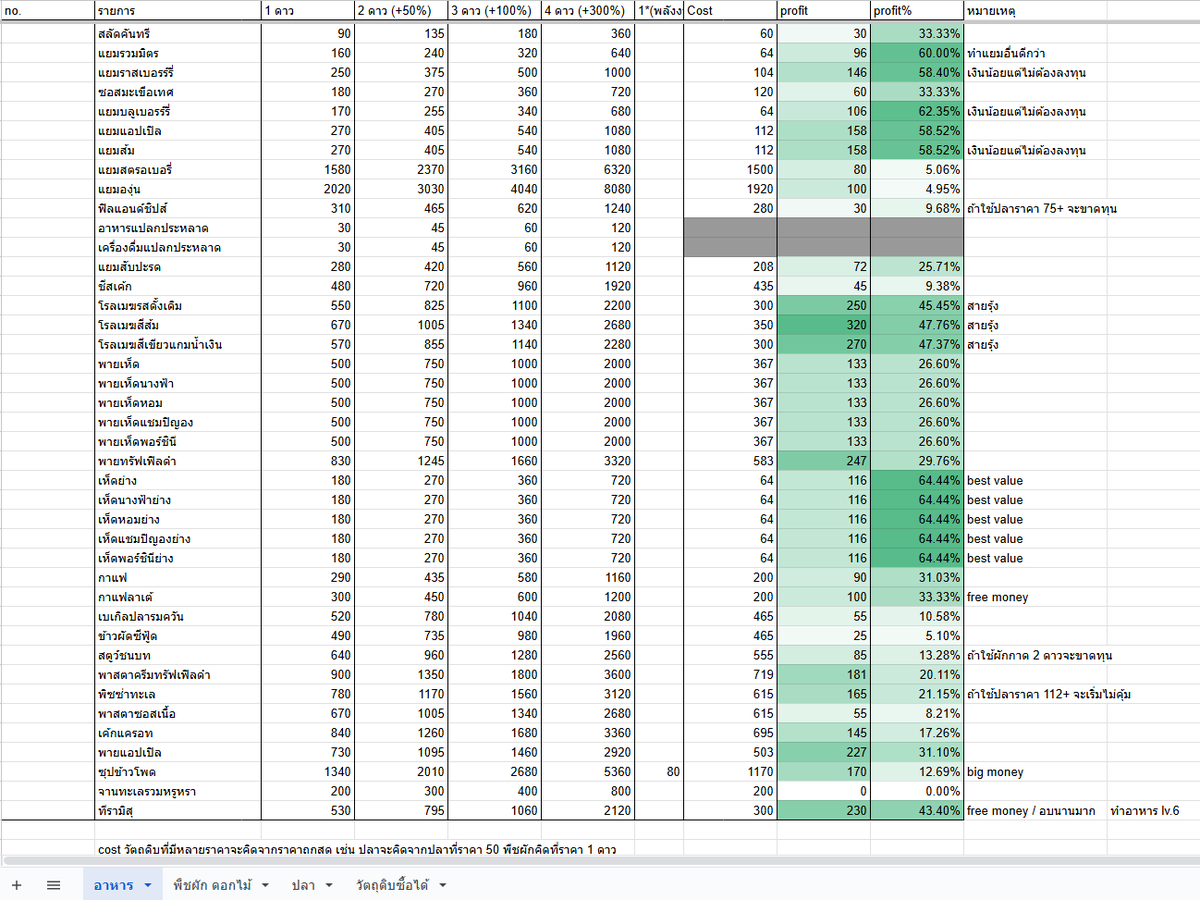Click note ถ้าใช้ปลาราคา 75+ จะขาดทุน
Viewport: 1200px width, 900px height.
[1041, 209]
